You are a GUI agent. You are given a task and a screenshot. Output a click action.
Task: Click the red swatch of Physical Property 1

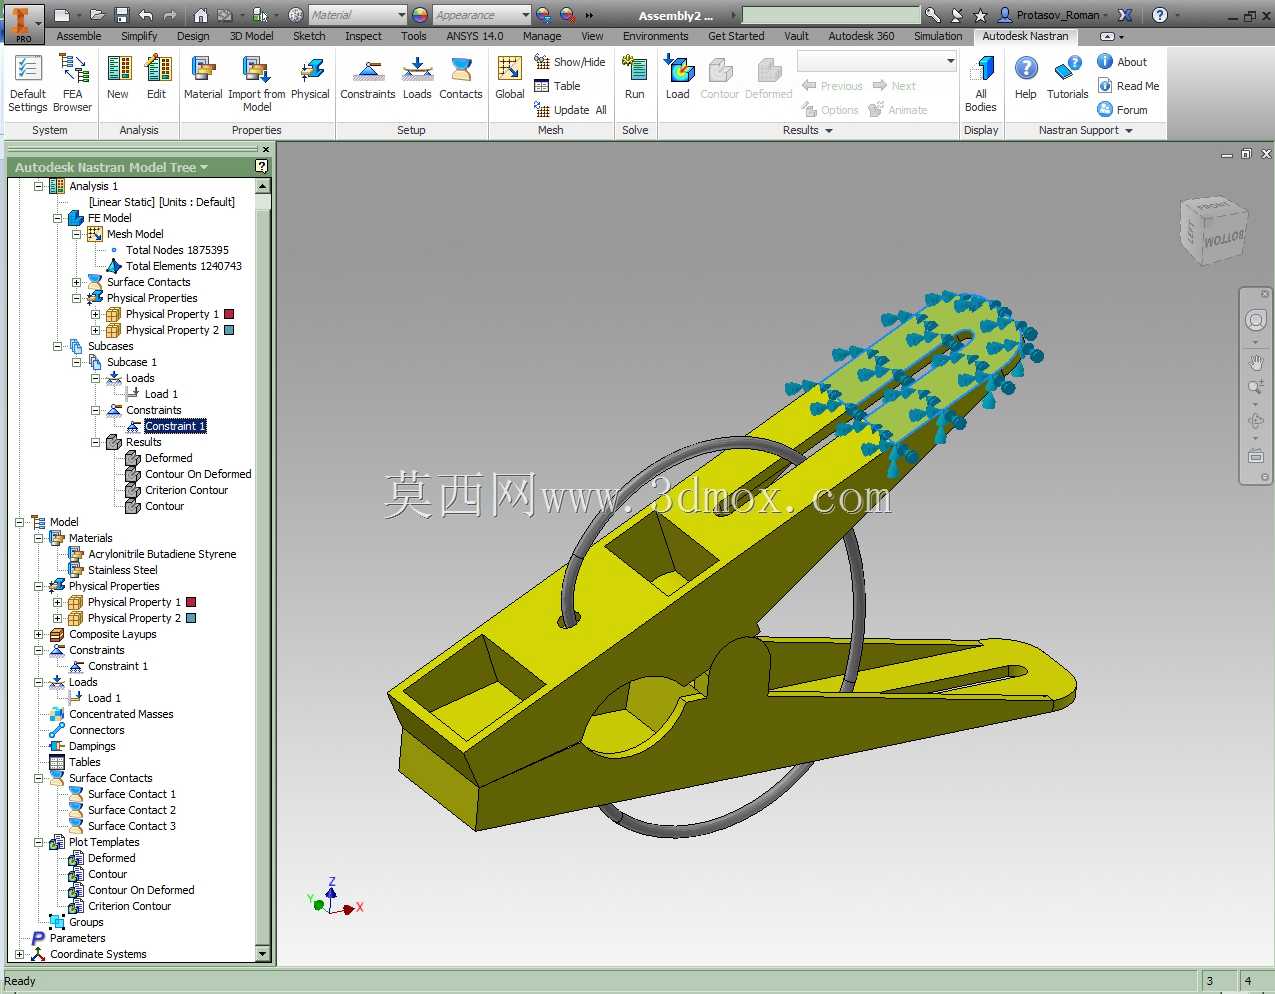coord(229,314)
